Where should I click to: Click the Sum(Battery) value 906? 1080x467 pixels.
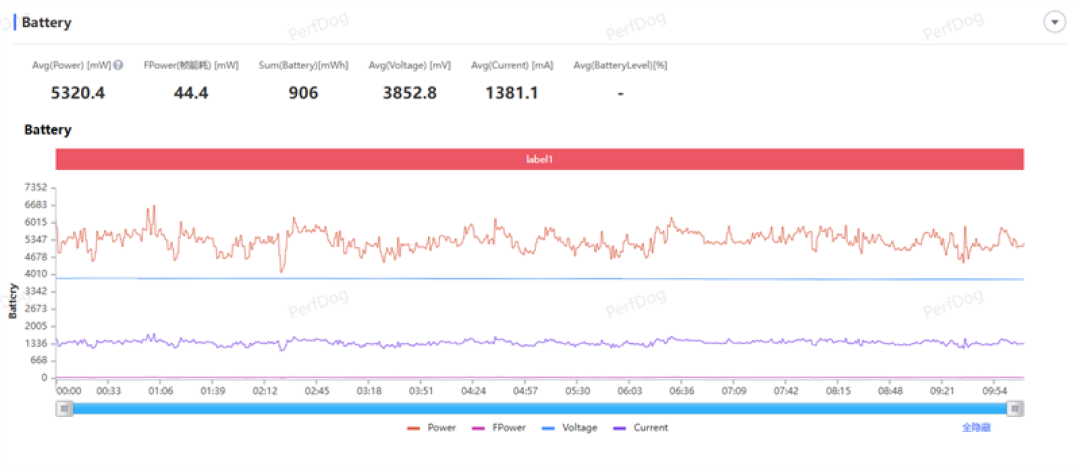coord(303,93)
